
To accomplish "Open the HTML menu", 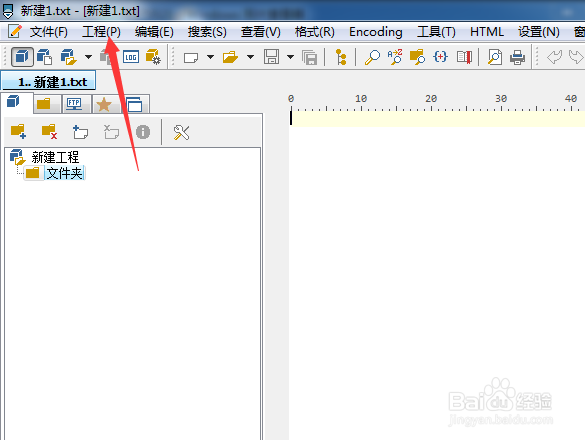I will (487, 32).
